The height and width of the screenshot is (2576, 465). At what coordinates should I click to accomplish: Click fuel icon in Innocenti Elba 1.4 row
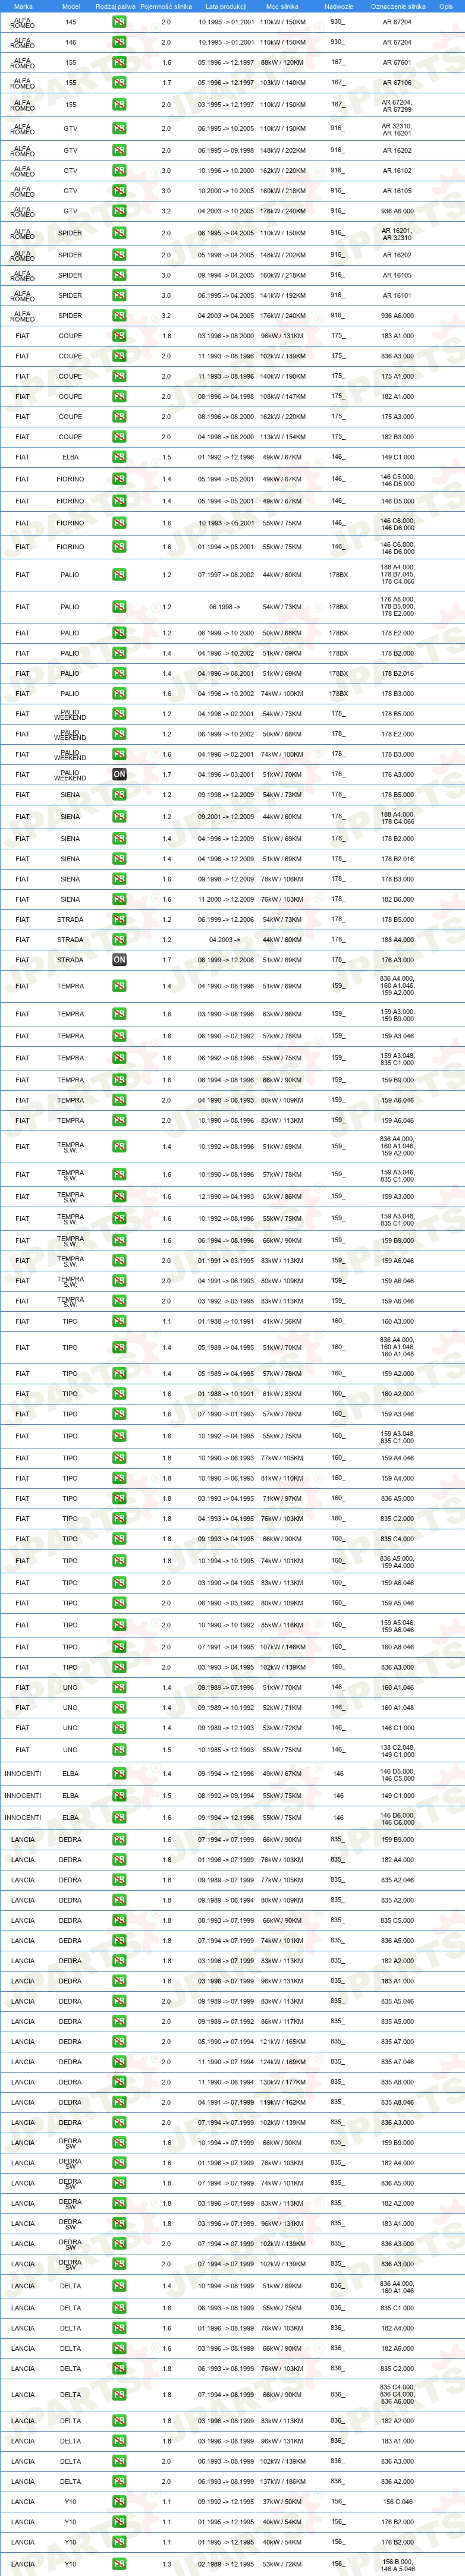pyautogui.click(x=119, y=1774)
